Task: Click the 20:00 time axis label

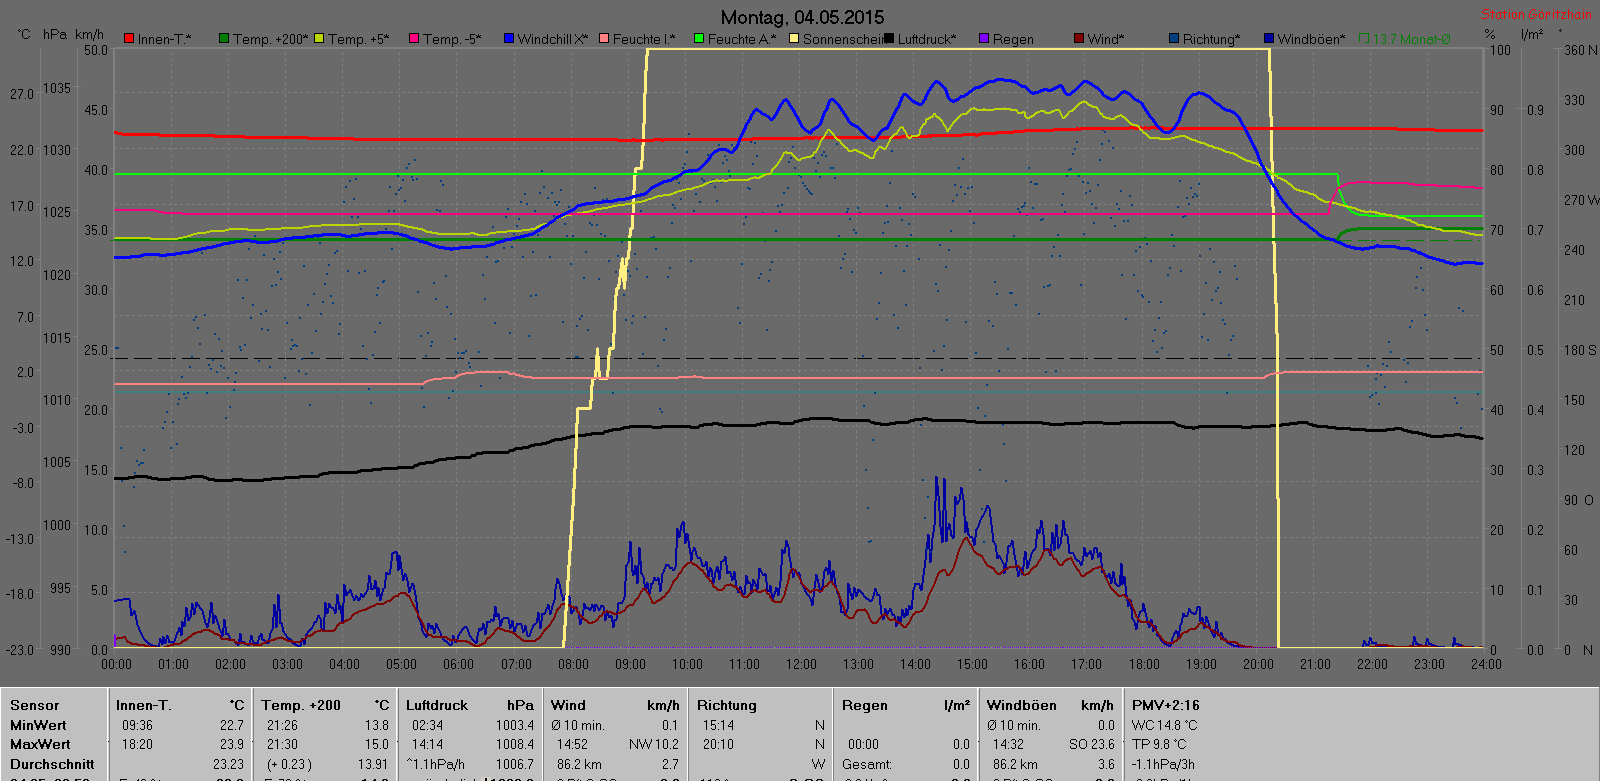Action: point(1258,664)
